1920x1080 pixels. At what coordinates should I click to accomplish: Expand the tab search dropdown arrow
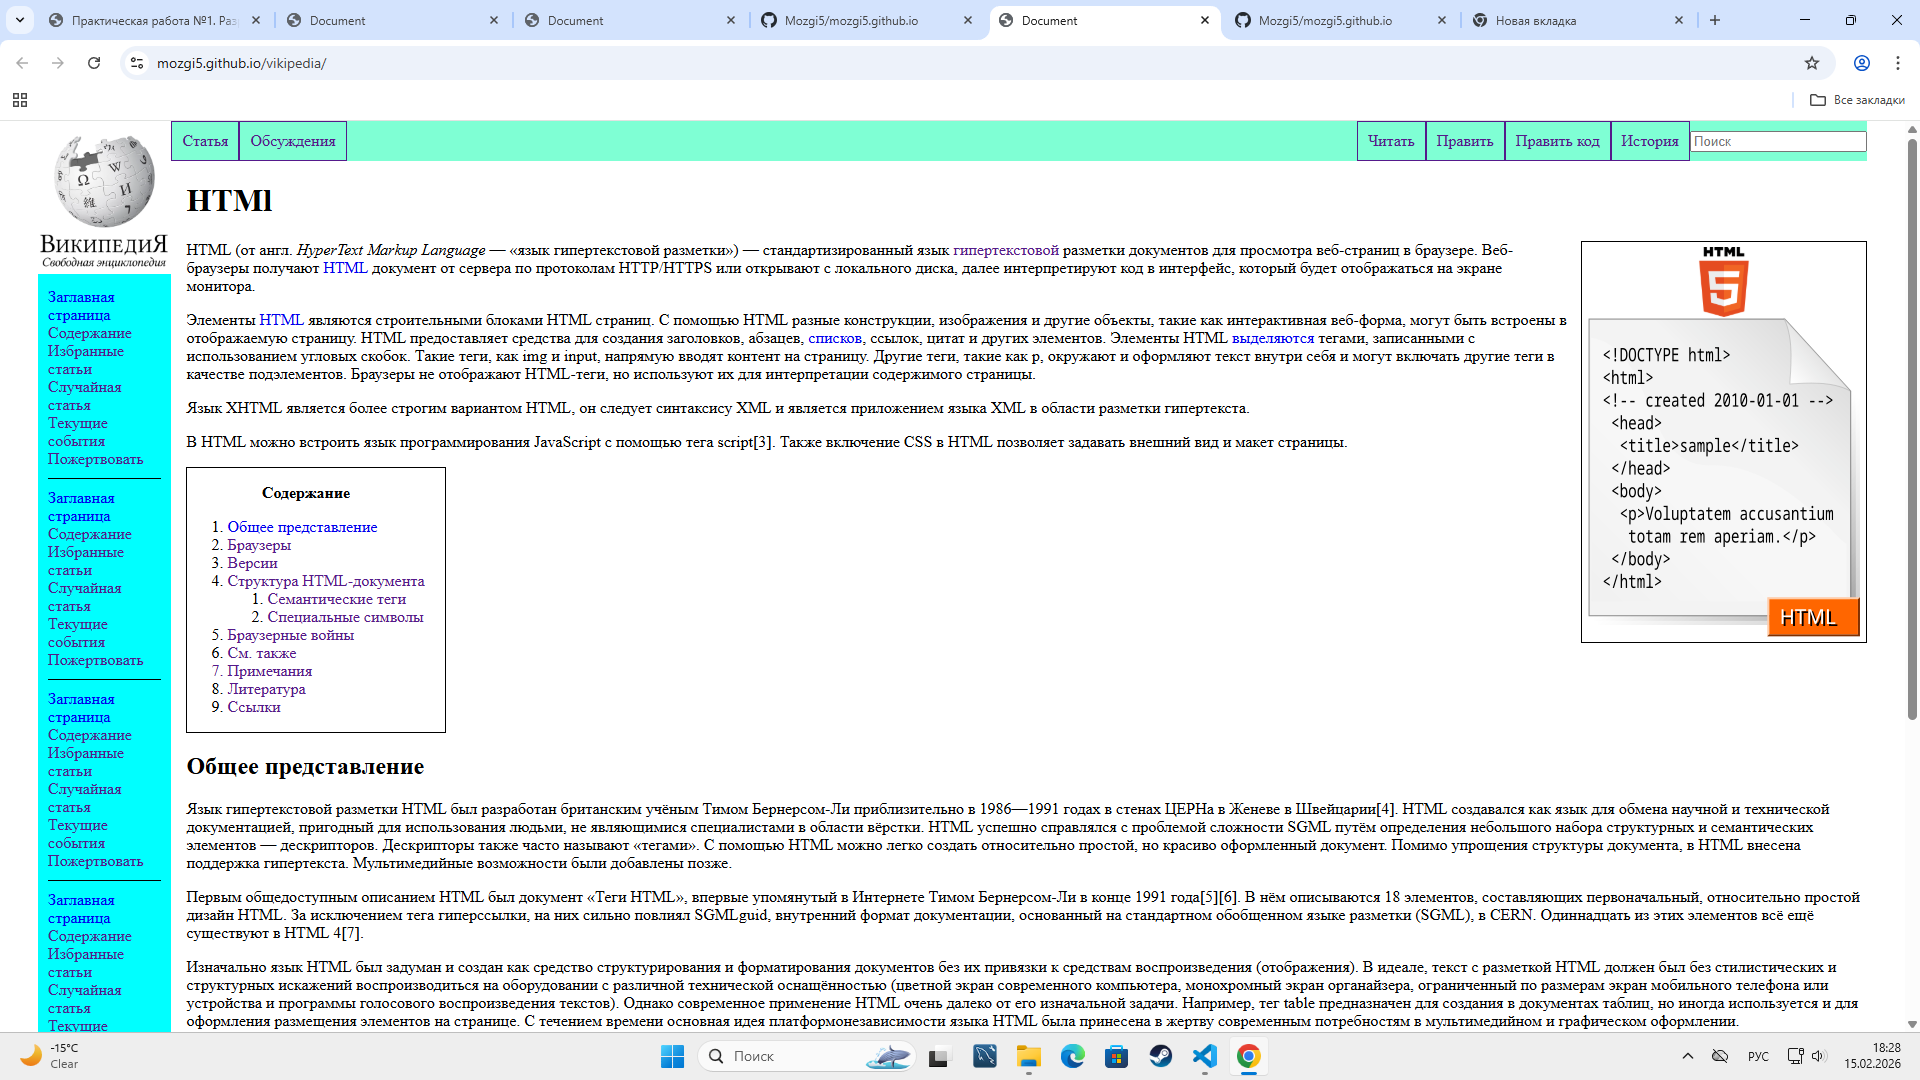20,20
